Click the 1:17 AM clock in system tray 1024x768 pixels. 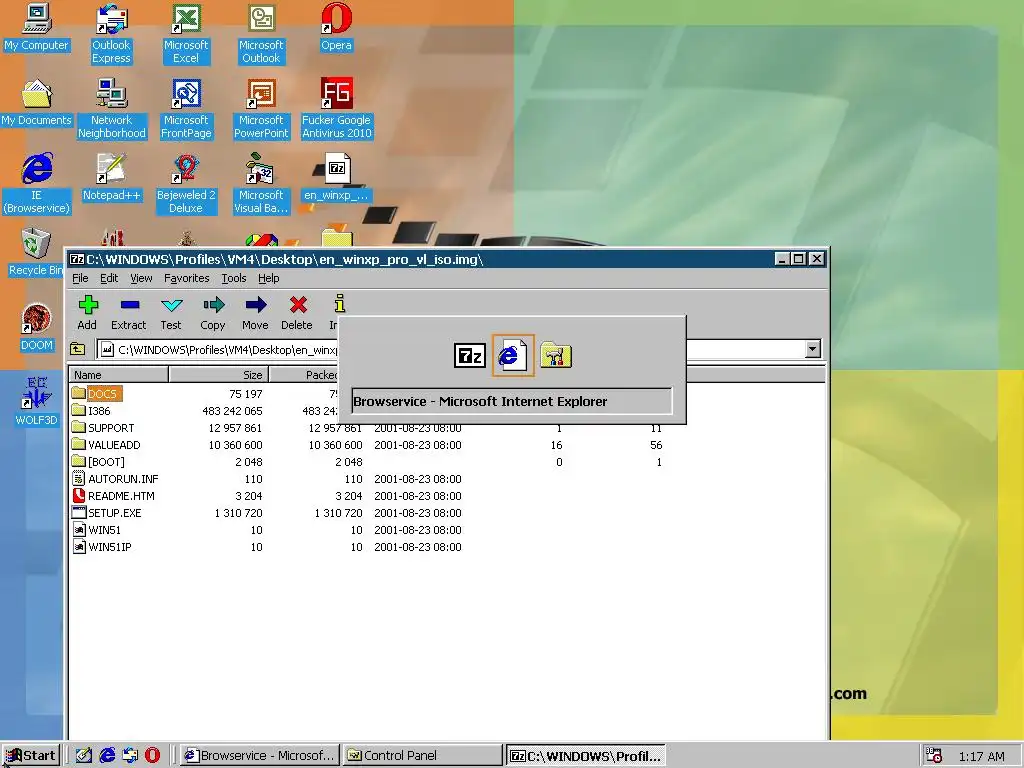pos(982,756)
